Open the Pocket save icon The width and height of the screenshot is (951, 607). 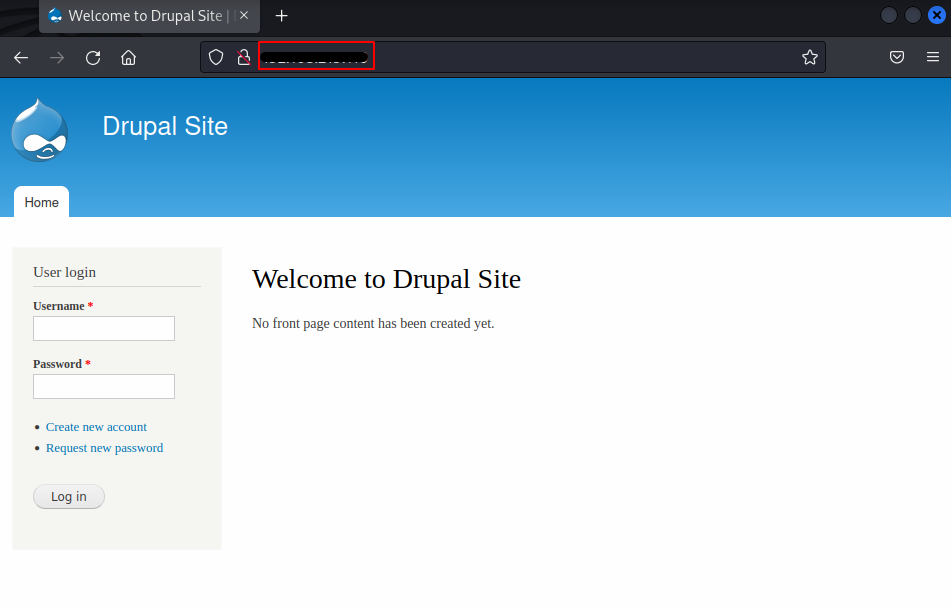pos(897,58)
